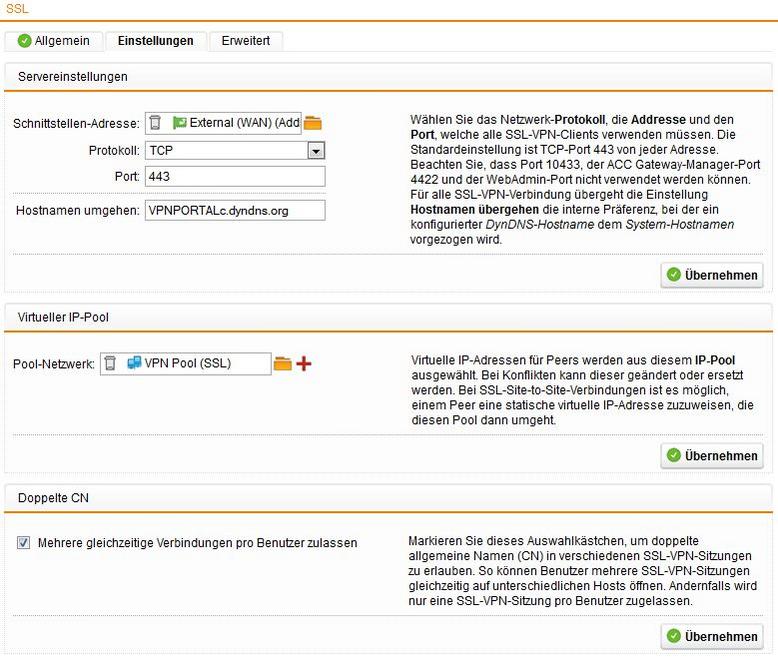
Task: Remove VPN Pool (SSL) using trash icon
Action: tap(111, 363)
